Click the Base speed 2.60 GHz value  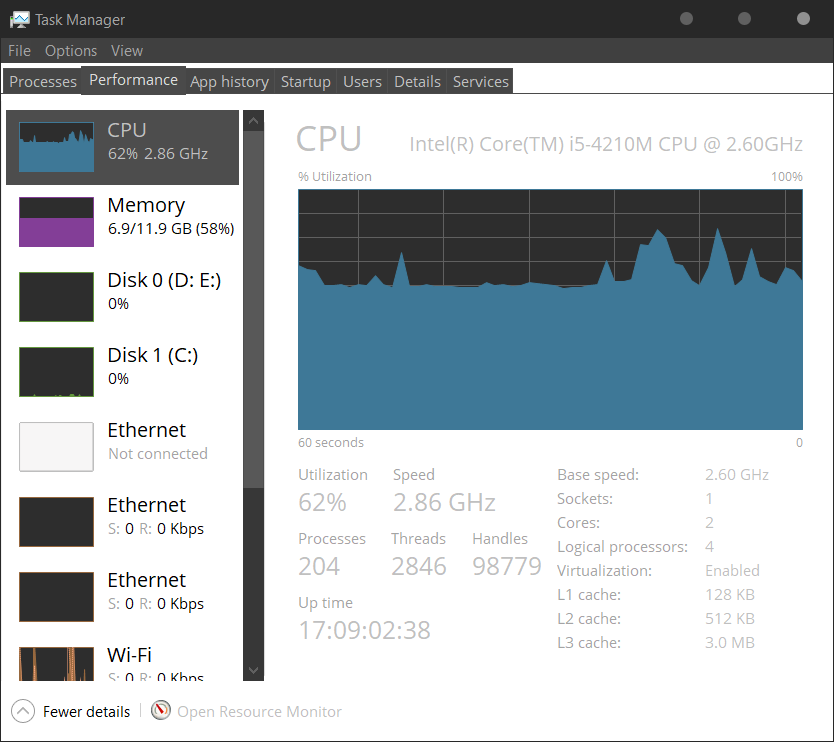click(x=737, y=474)
